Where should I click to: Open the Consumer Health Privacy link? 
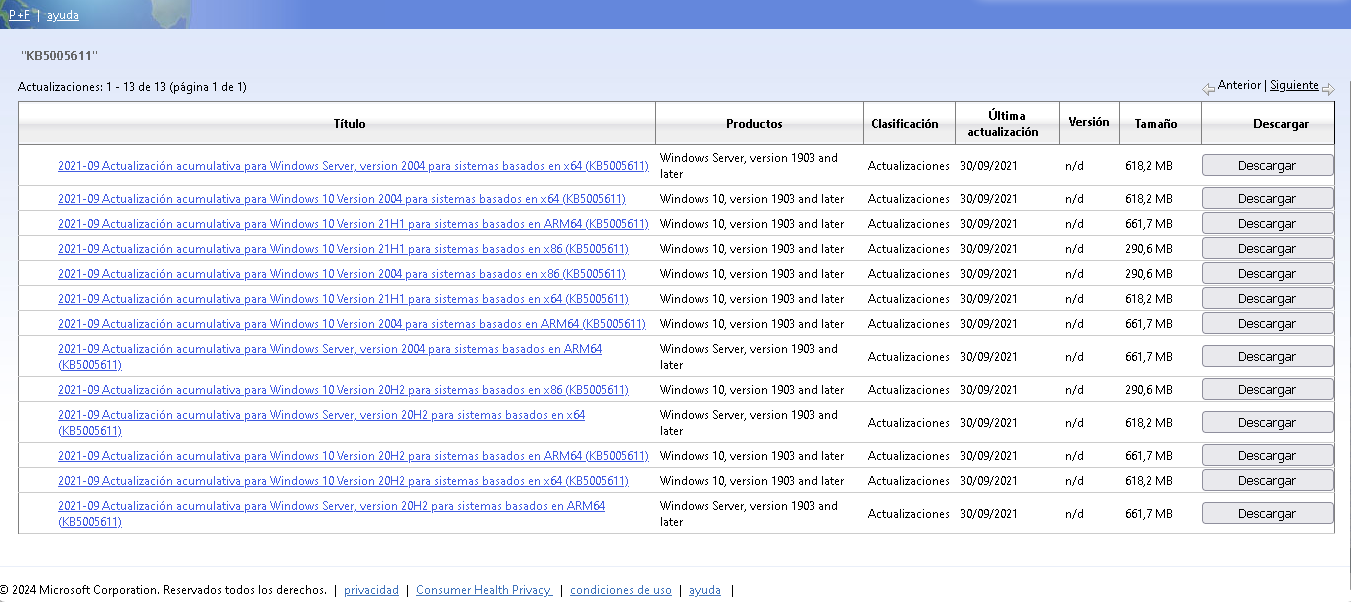pos(484,590)
